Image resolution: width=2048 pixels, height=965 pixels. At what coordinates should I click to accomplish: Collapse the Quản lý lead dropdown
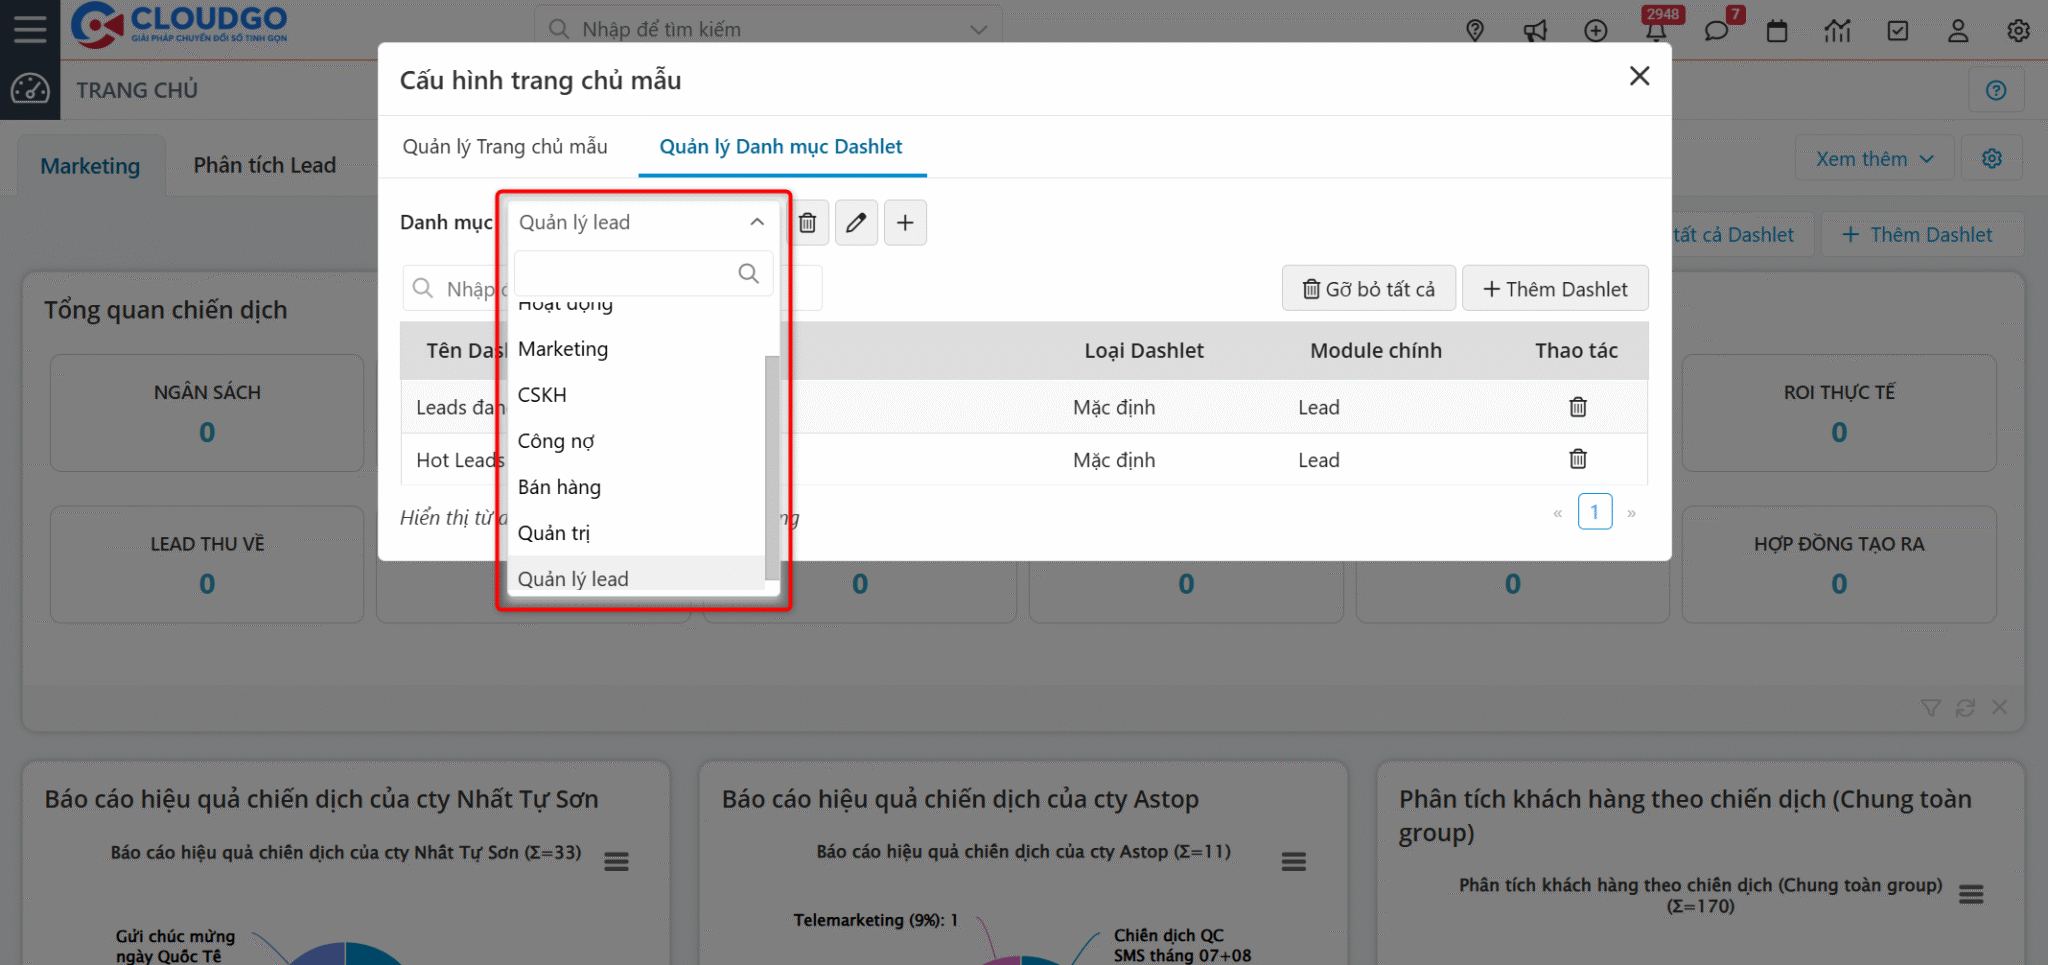click(757, 222)
